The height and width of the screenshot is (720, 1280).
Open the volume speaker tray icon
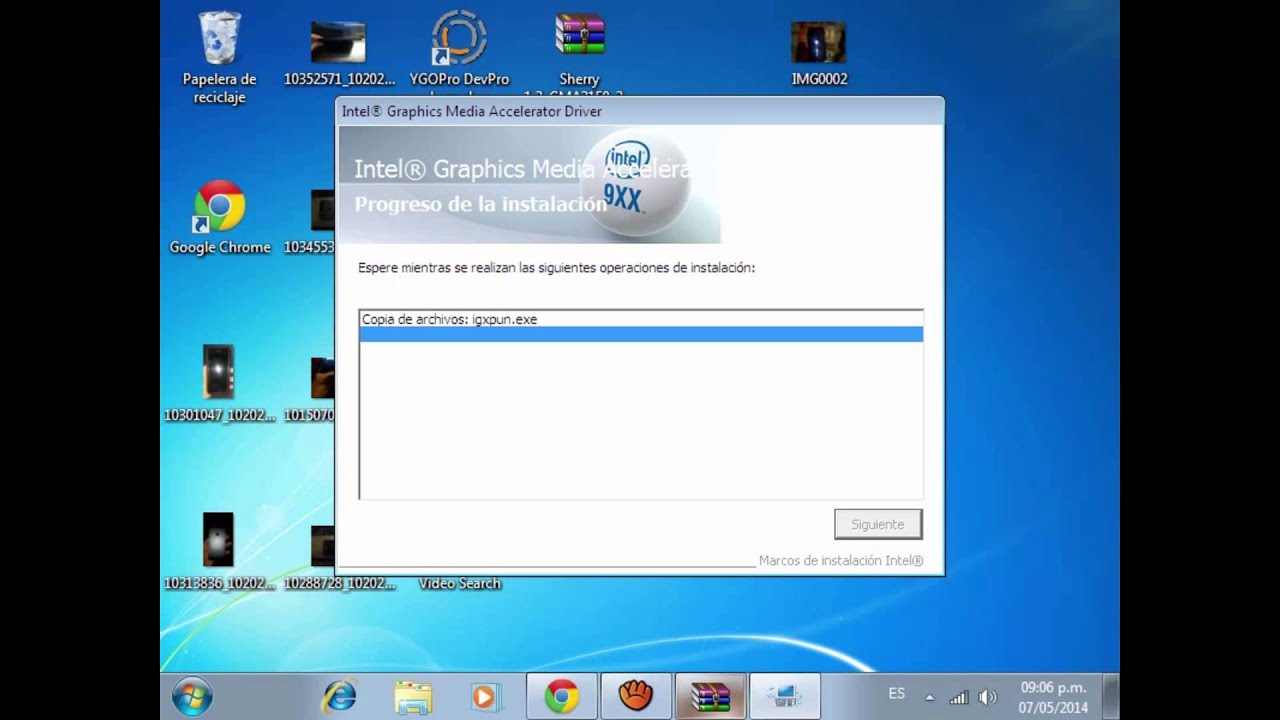[x=988, y=697]
